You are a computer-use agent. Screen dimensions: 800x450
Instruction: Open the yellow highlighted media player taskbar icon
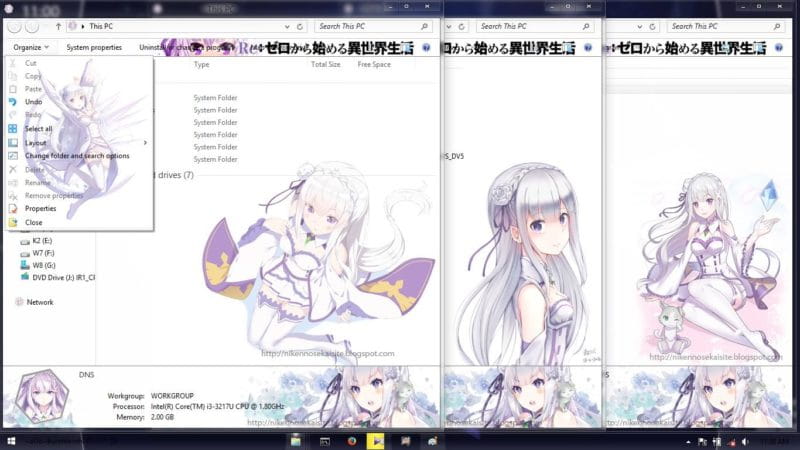tap(376, 441)
